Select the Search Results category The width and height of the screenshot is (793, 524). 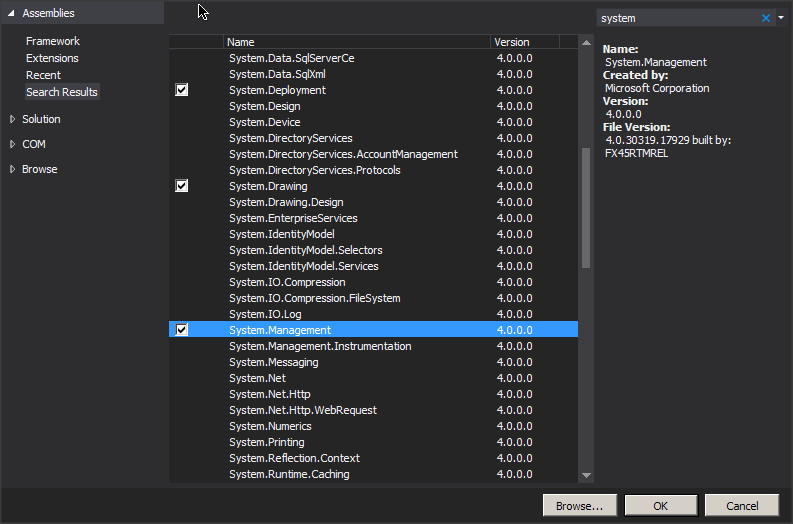62,92
